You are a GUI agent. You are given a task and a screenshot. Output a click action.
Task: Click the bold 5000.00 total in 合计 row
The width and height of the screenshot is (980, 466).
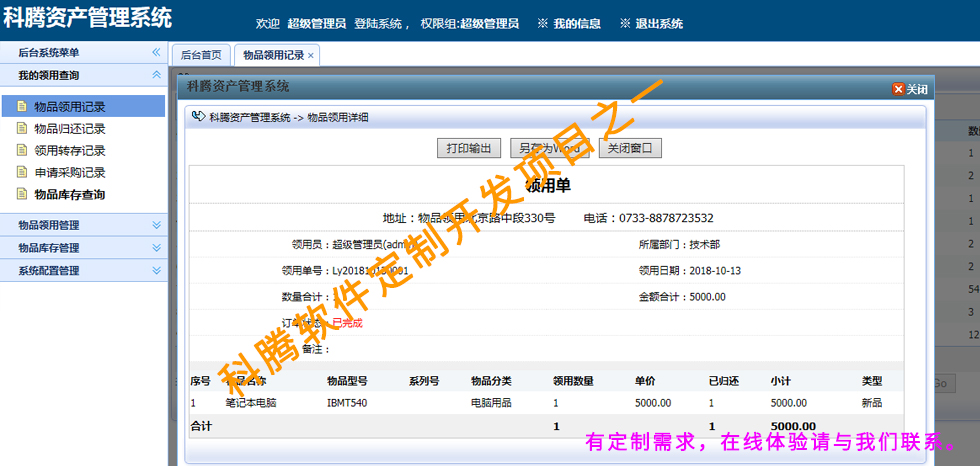[794, 427]
